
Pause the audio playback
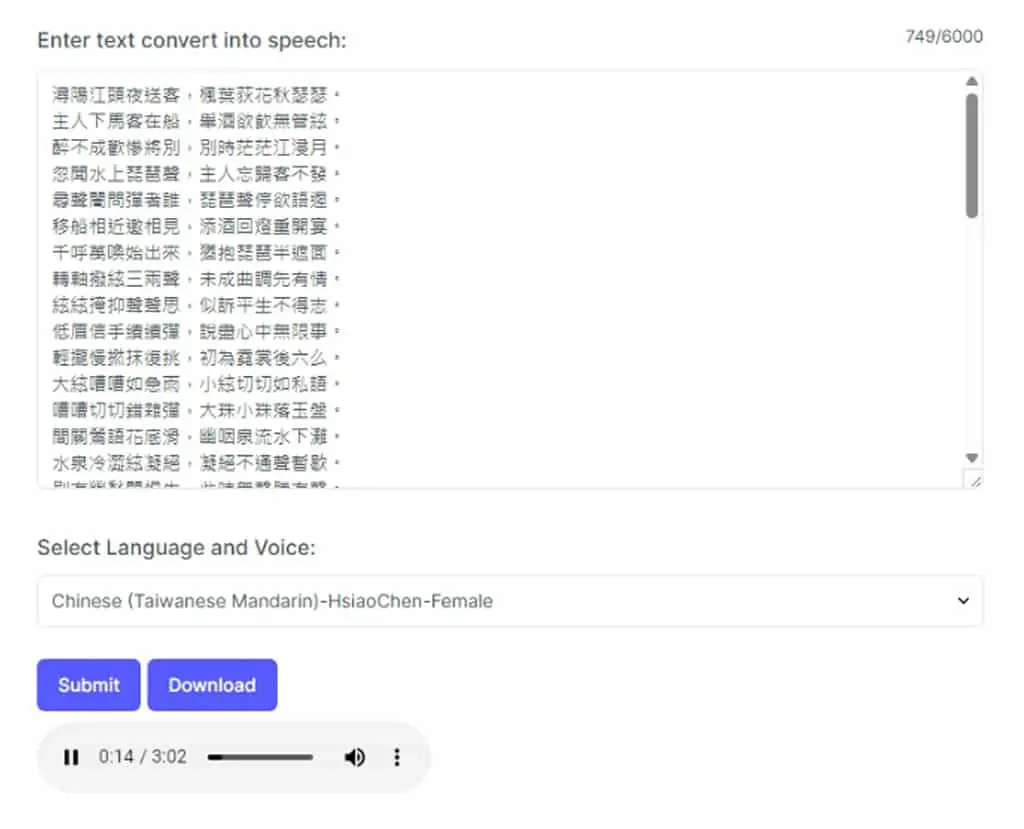click(71, 757)
